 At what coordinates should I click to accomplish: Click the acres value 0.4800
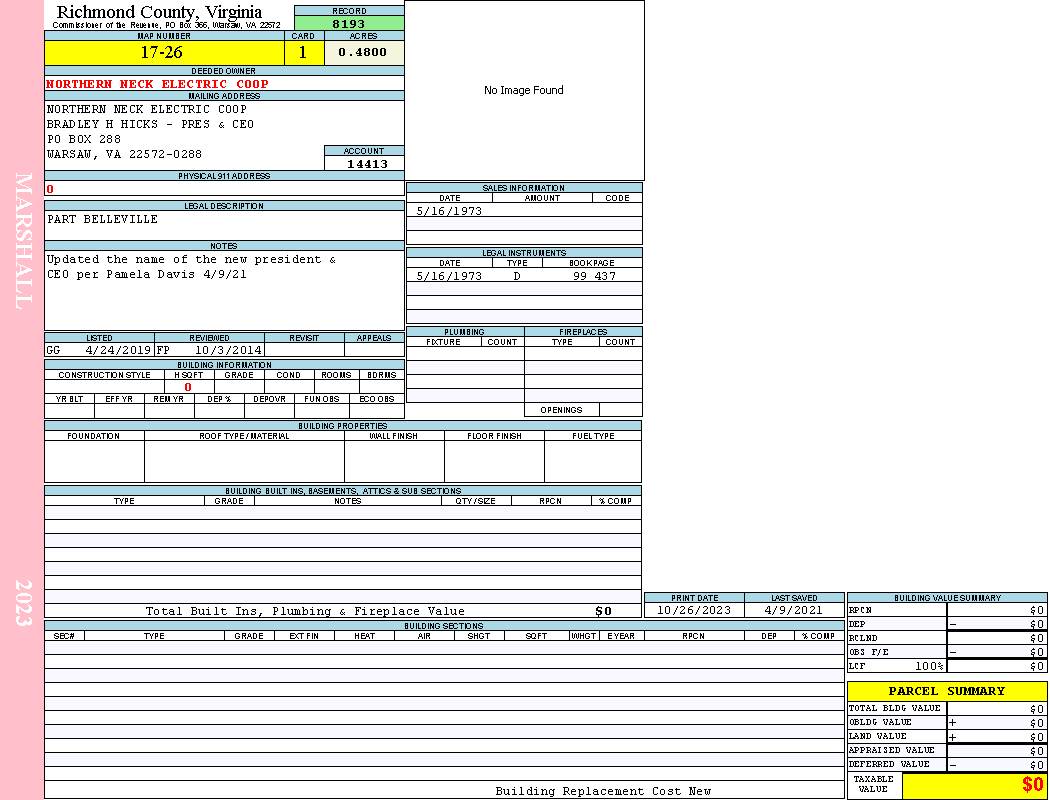coord(363,53)
